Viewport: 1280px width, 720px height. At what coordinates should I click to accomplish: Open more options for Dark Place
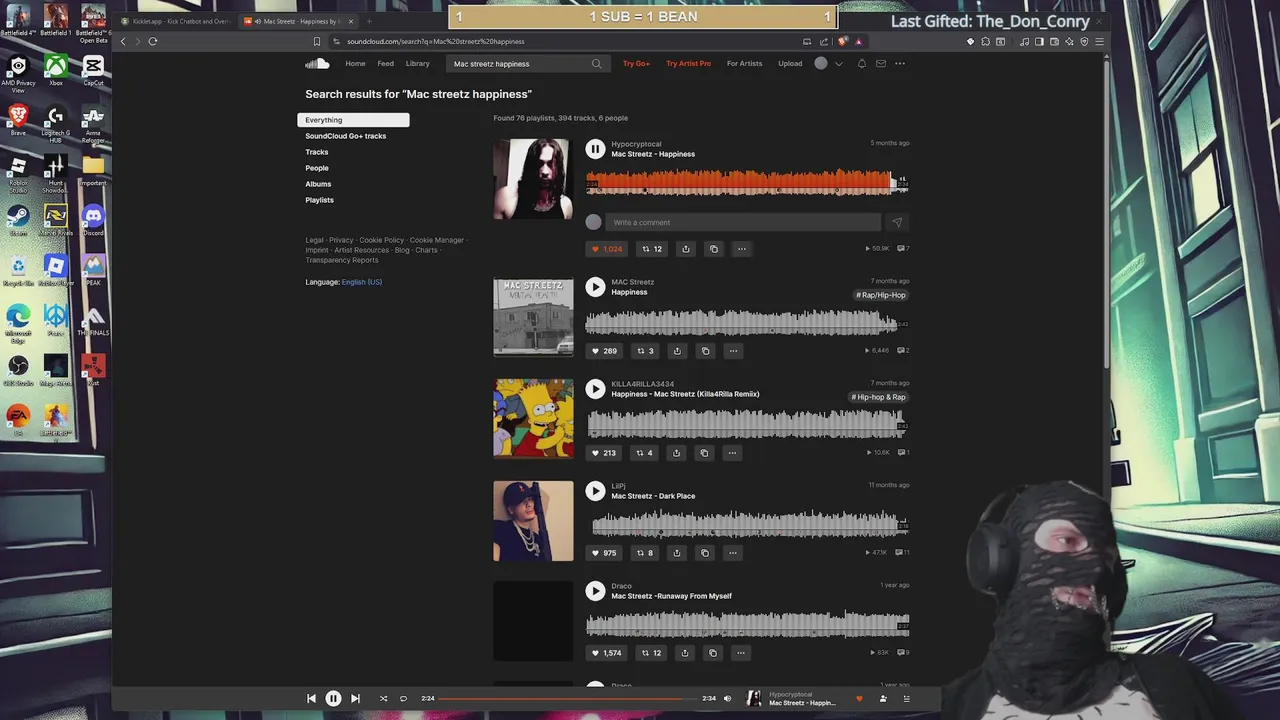pyautogui.click(x=732, y=553)
